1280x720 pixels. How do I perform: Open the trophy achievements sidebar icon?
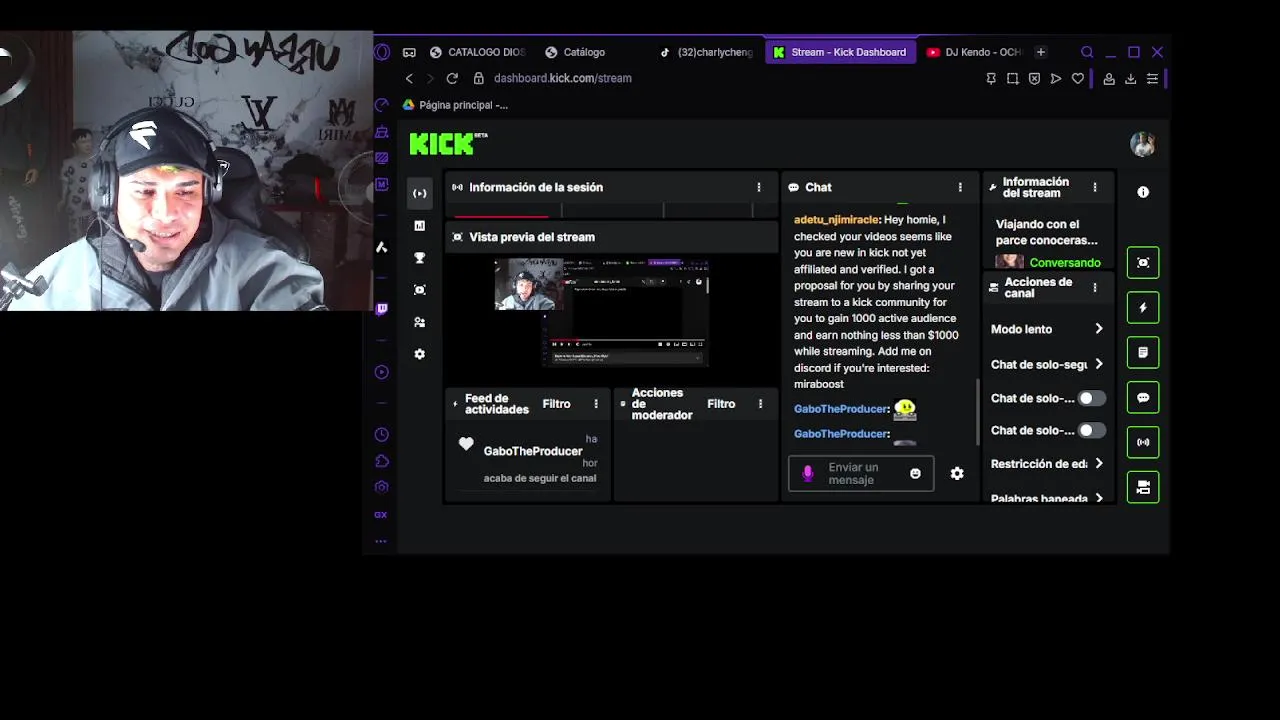pyautogui.click(x=420, y=258)
